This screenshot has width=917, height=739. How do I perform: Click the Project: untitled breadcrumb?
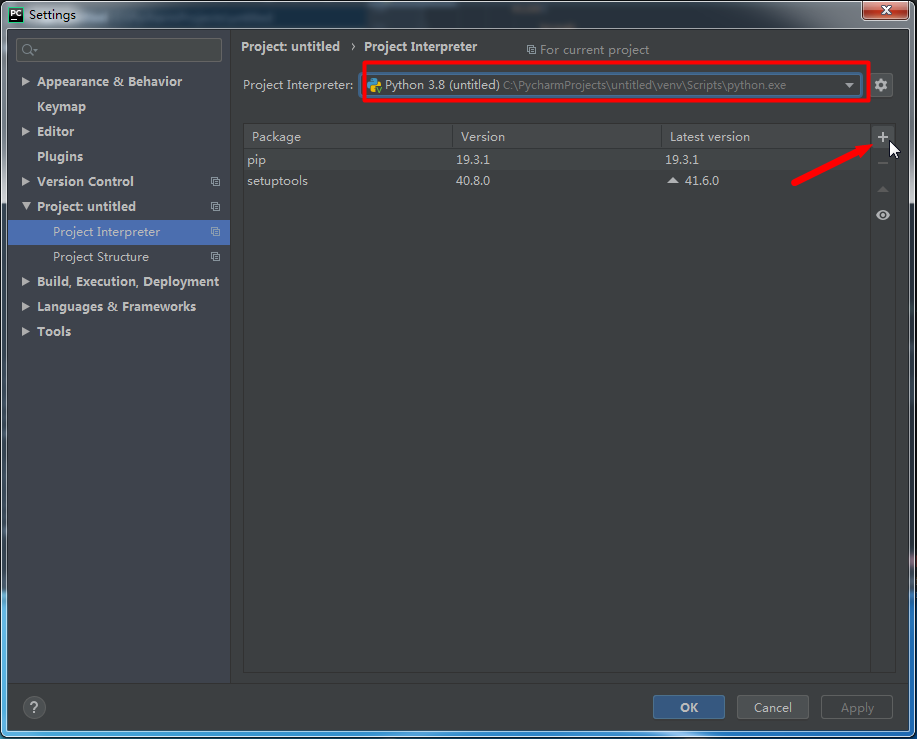point(291,47)
